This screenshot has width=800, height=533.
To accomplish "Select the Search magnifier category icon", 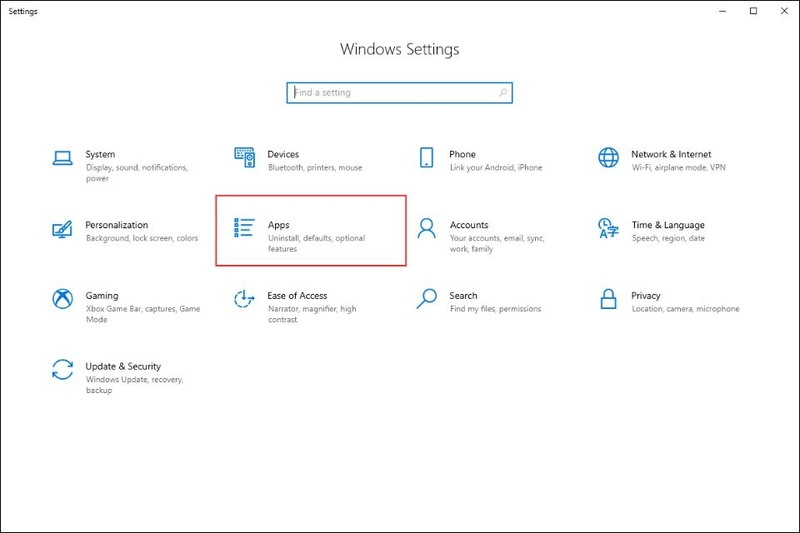I will [427, 299].
